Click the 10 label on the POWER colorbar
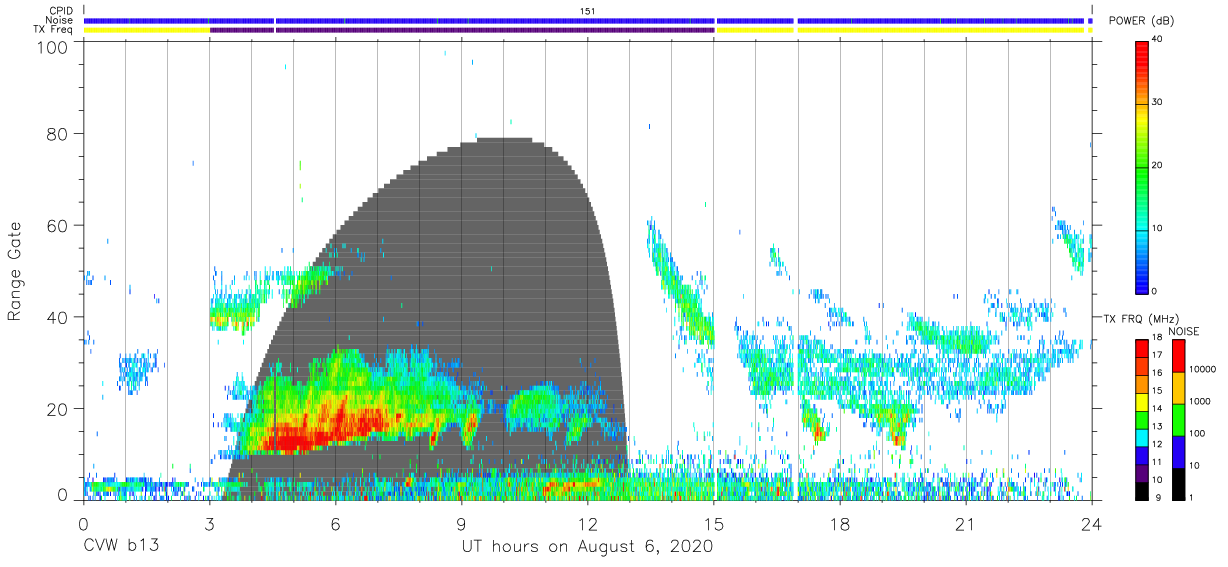Image resolution: width=1228 pixels, height=567 pixels. (x=1158, y=229)
